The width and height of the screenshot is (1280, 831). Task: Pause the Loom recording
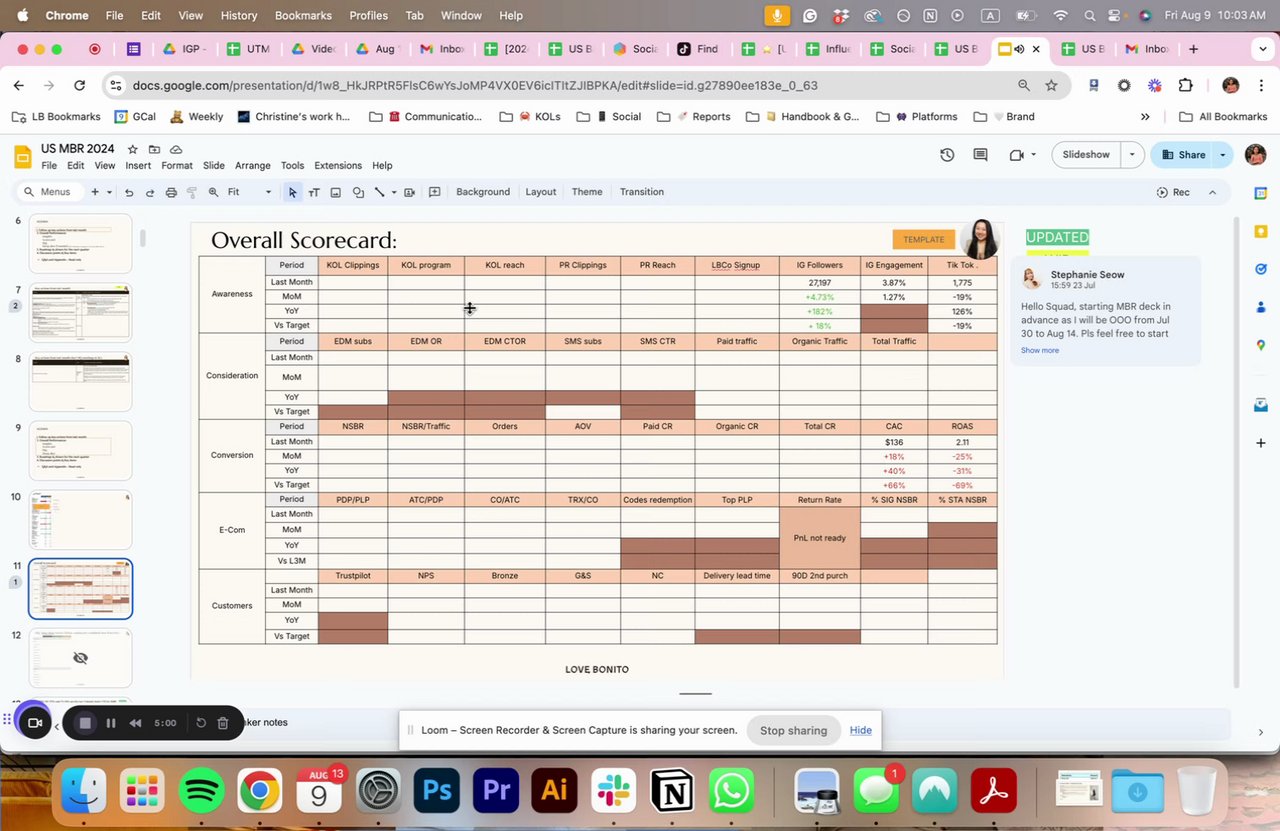coord(111,723)
